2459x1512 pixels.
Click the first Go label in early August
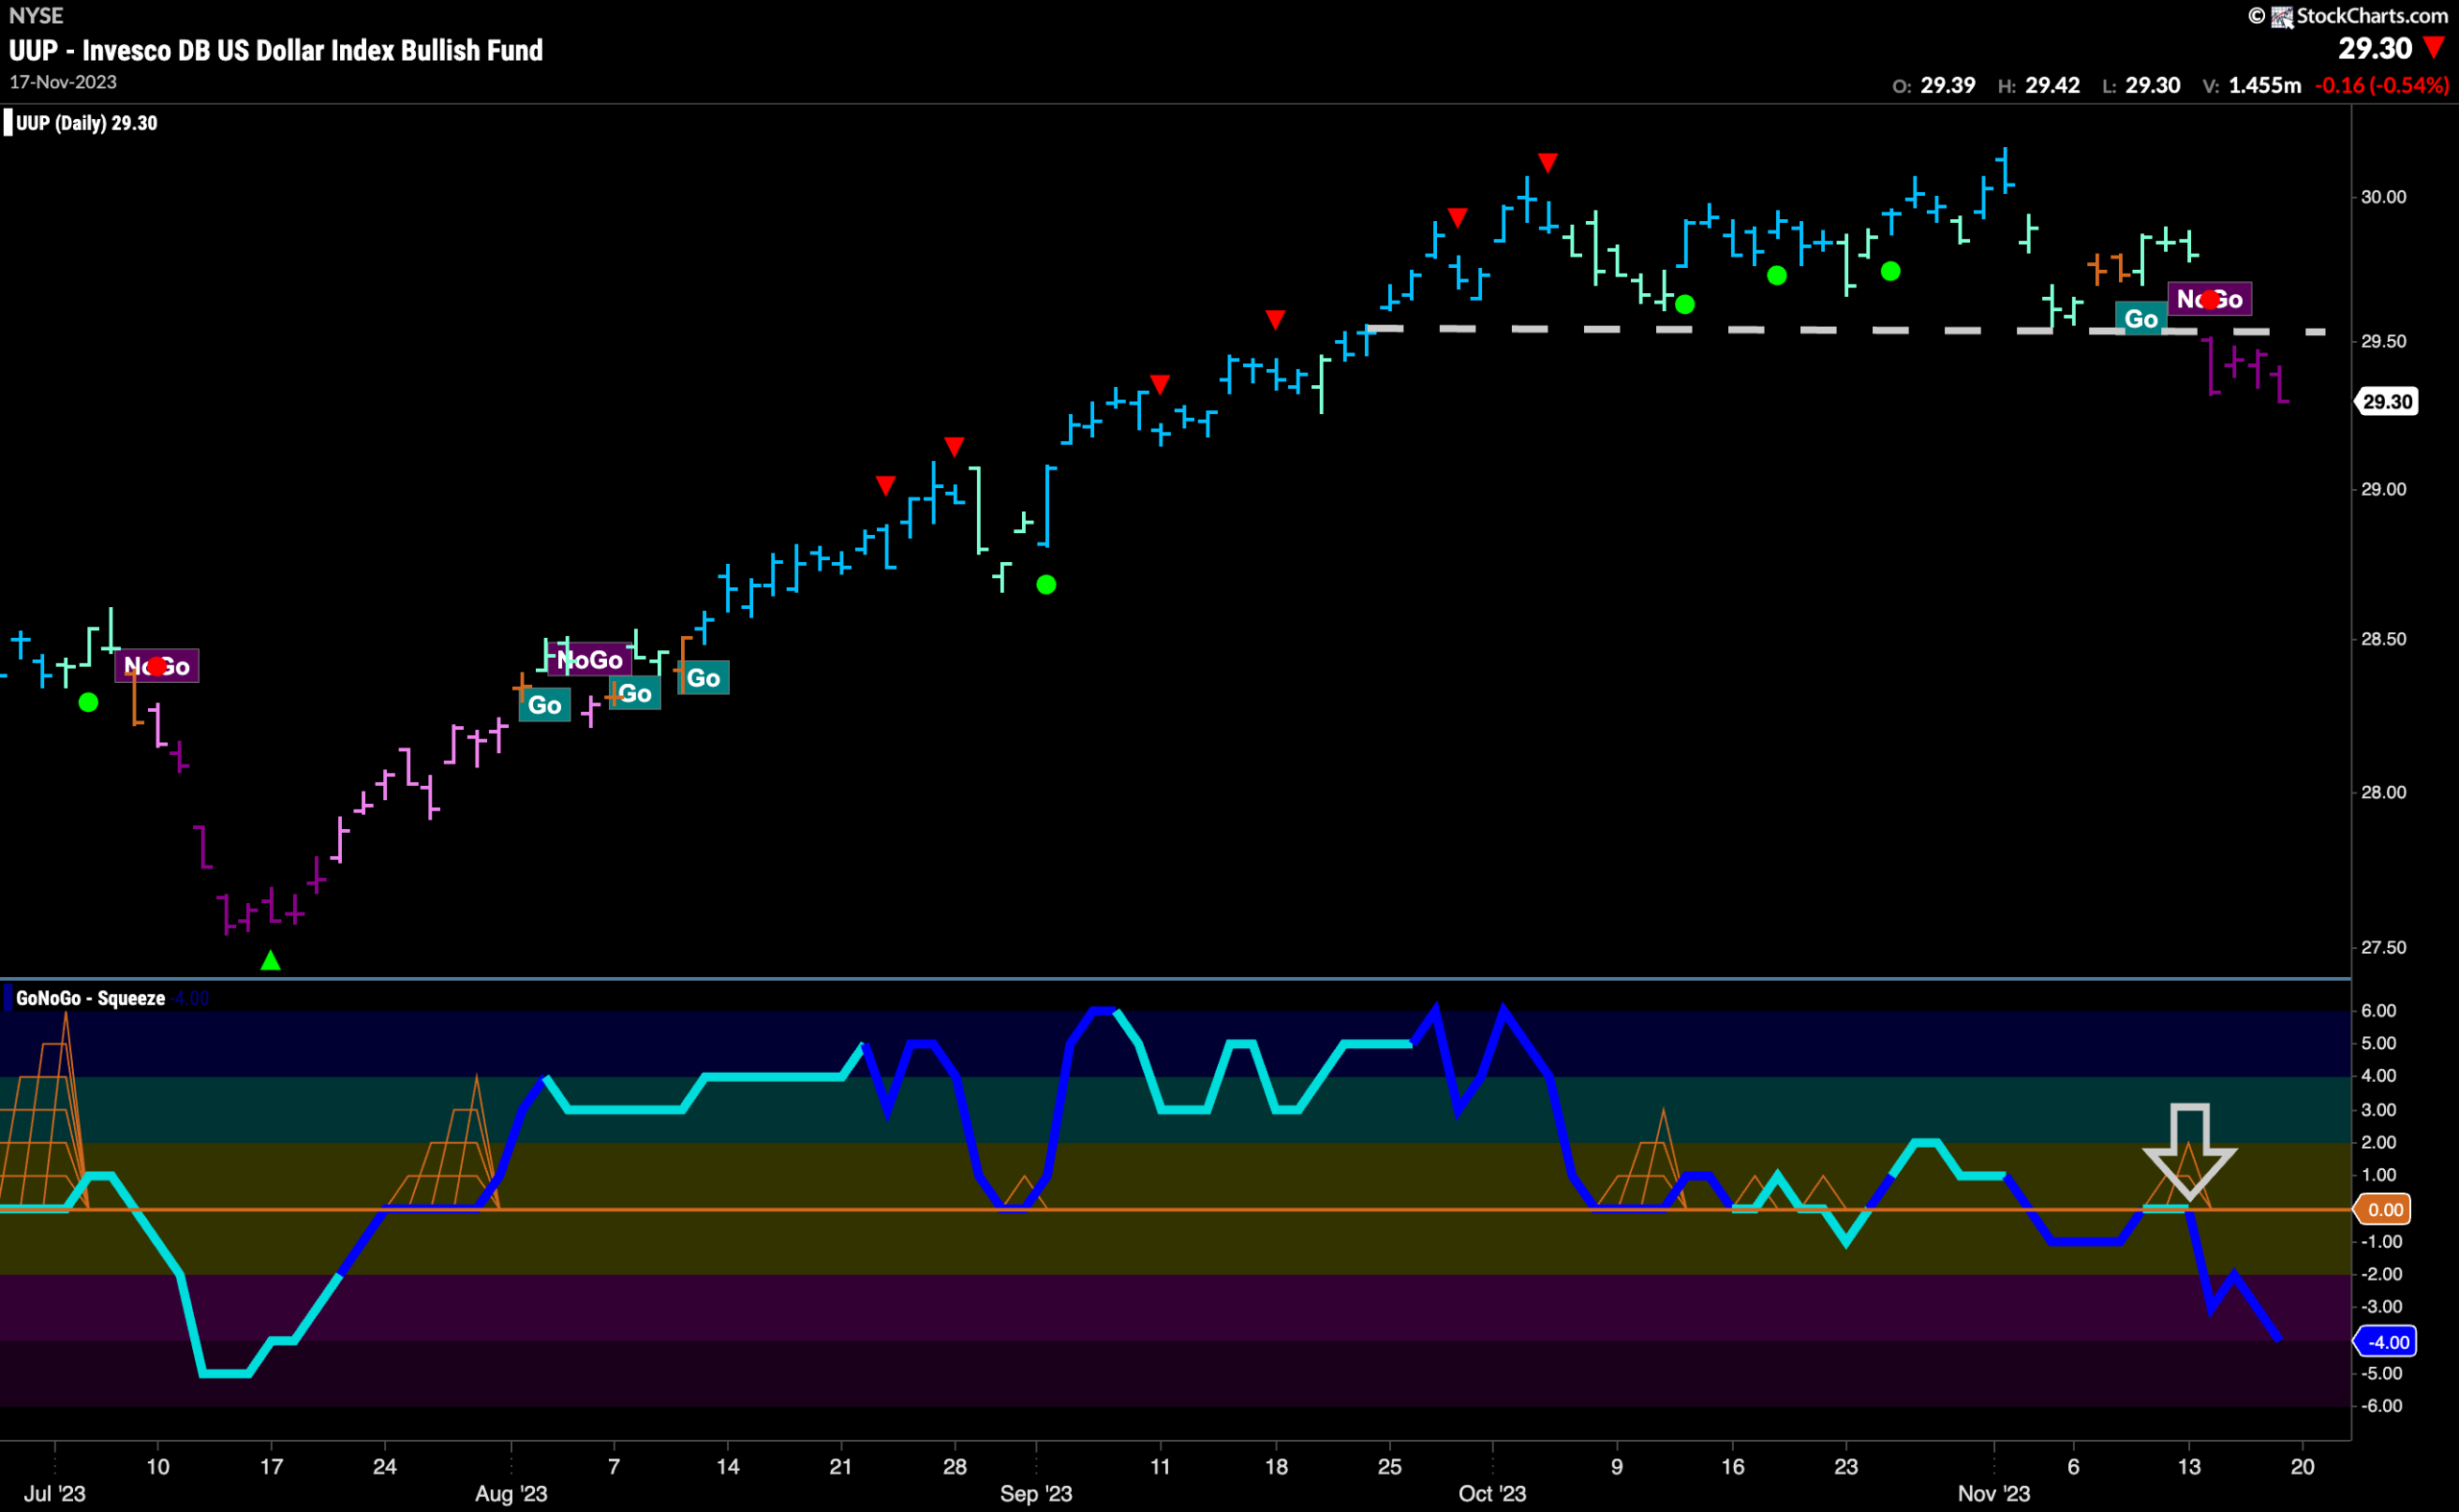(x=545, y=705)
